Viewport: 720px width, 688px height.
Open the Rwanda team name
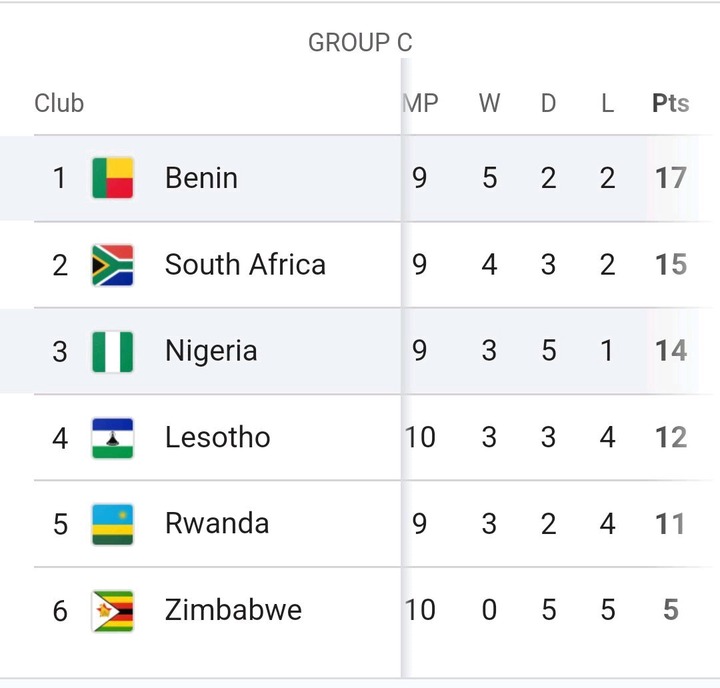[x=216, y=523]
